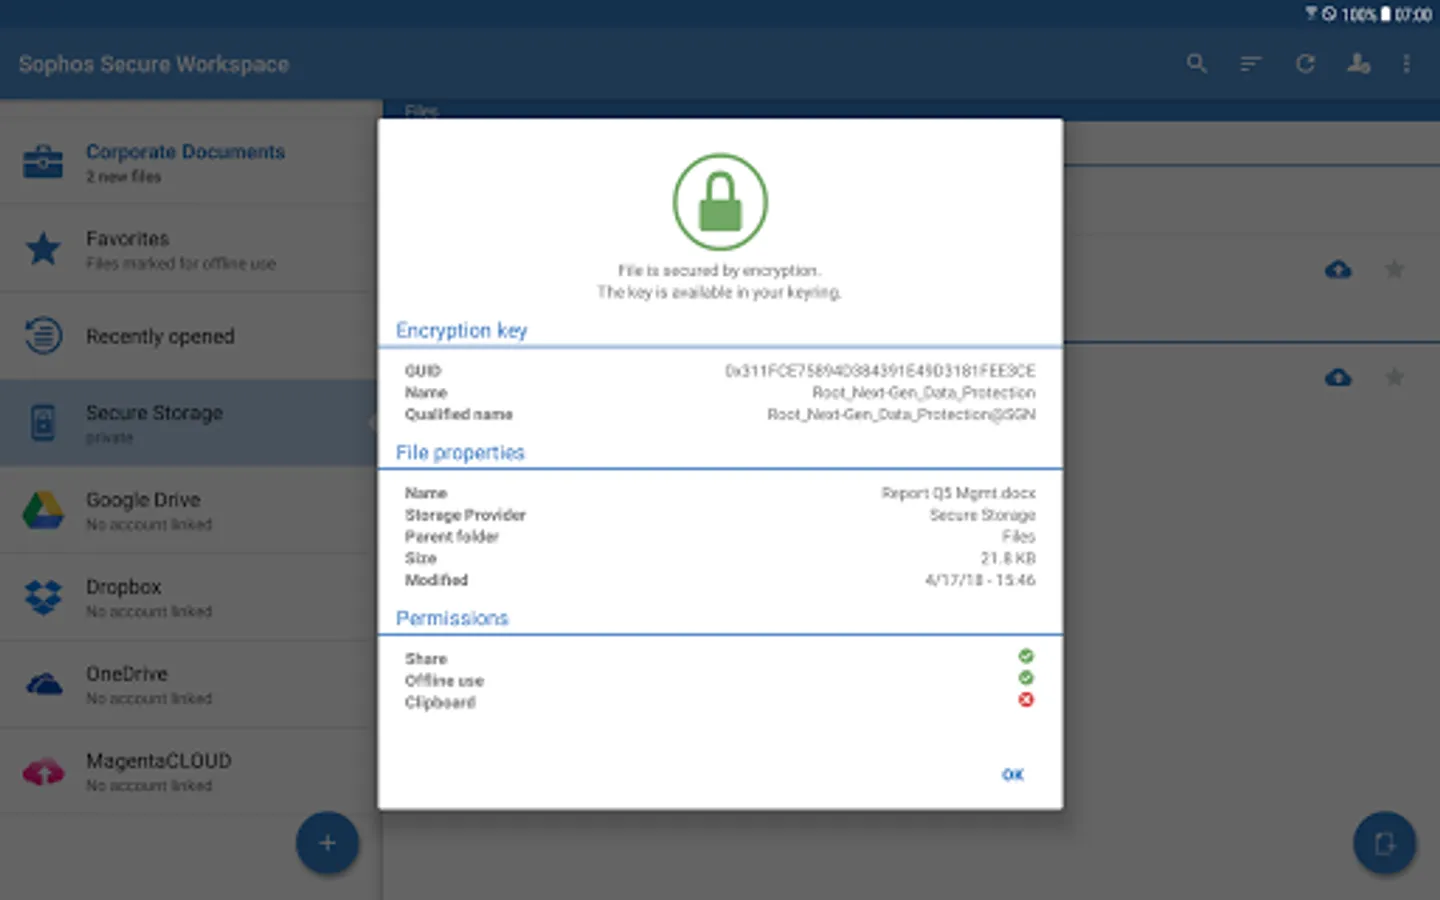Screen dimensions: 1440x900
Task: Select Corporate Documents briefcase icon
Action: click(43, 162)
